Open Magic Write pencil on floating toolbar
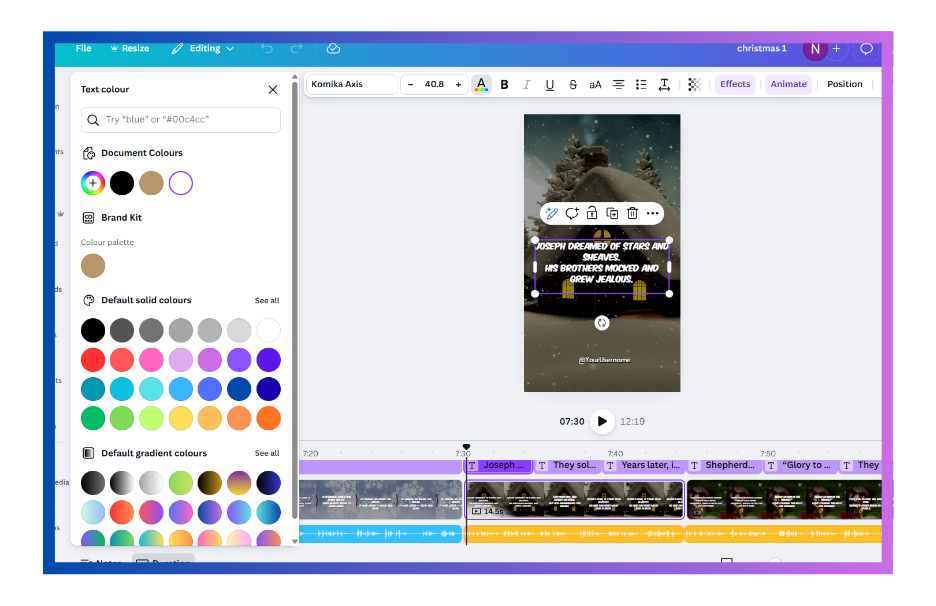The width and height of the screenshot is (936, 606). (551, 213)
